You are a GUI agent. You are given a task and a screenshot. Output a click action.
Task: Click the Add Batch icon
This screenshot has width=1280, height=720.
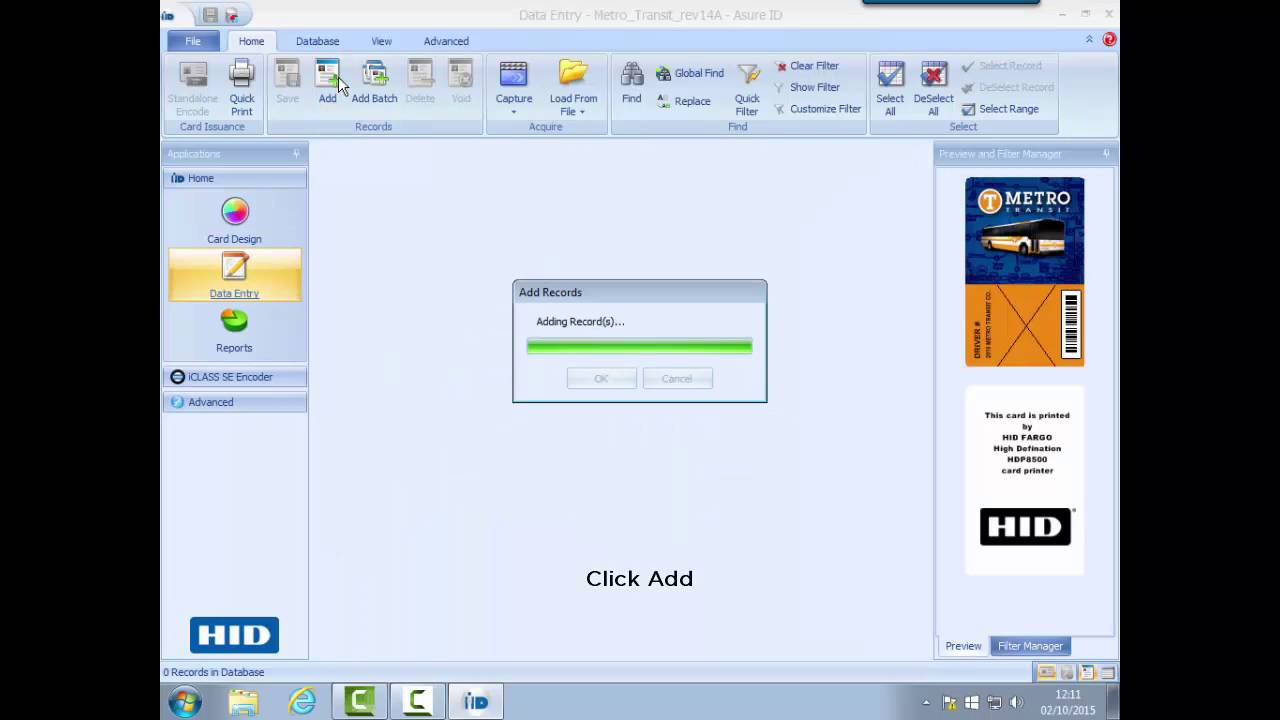[374, 74]
